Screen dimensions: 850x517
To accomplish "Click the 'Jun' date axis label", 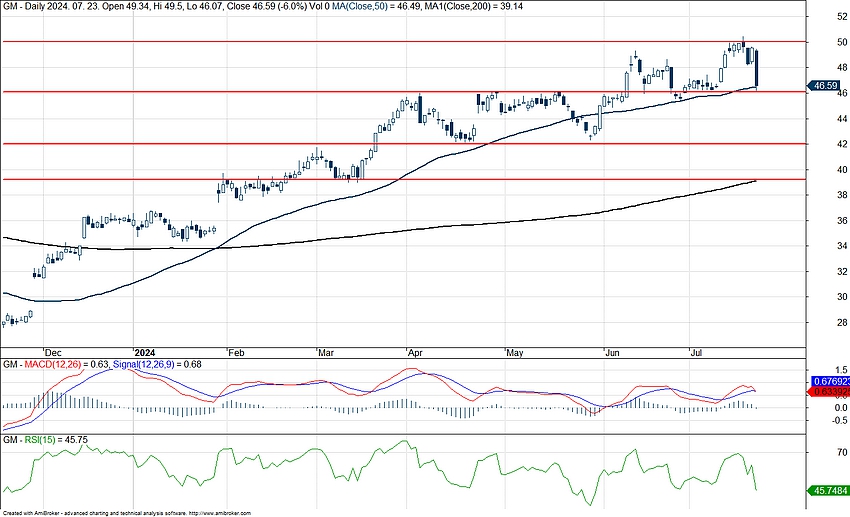I will [x=613, y=352].
